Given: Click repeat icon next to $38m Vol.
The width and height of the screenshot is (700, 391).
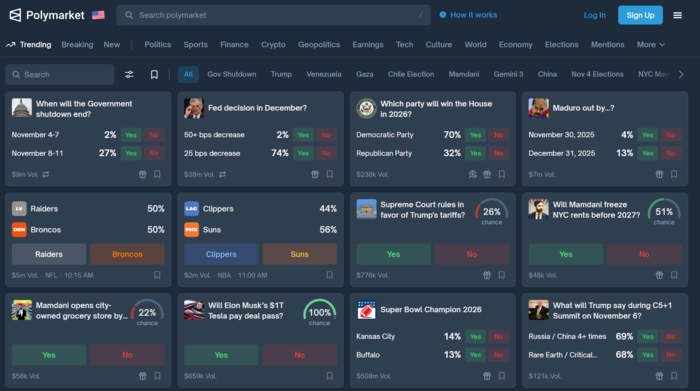Looking at the screenshot, I should click(x=222, y=175).
